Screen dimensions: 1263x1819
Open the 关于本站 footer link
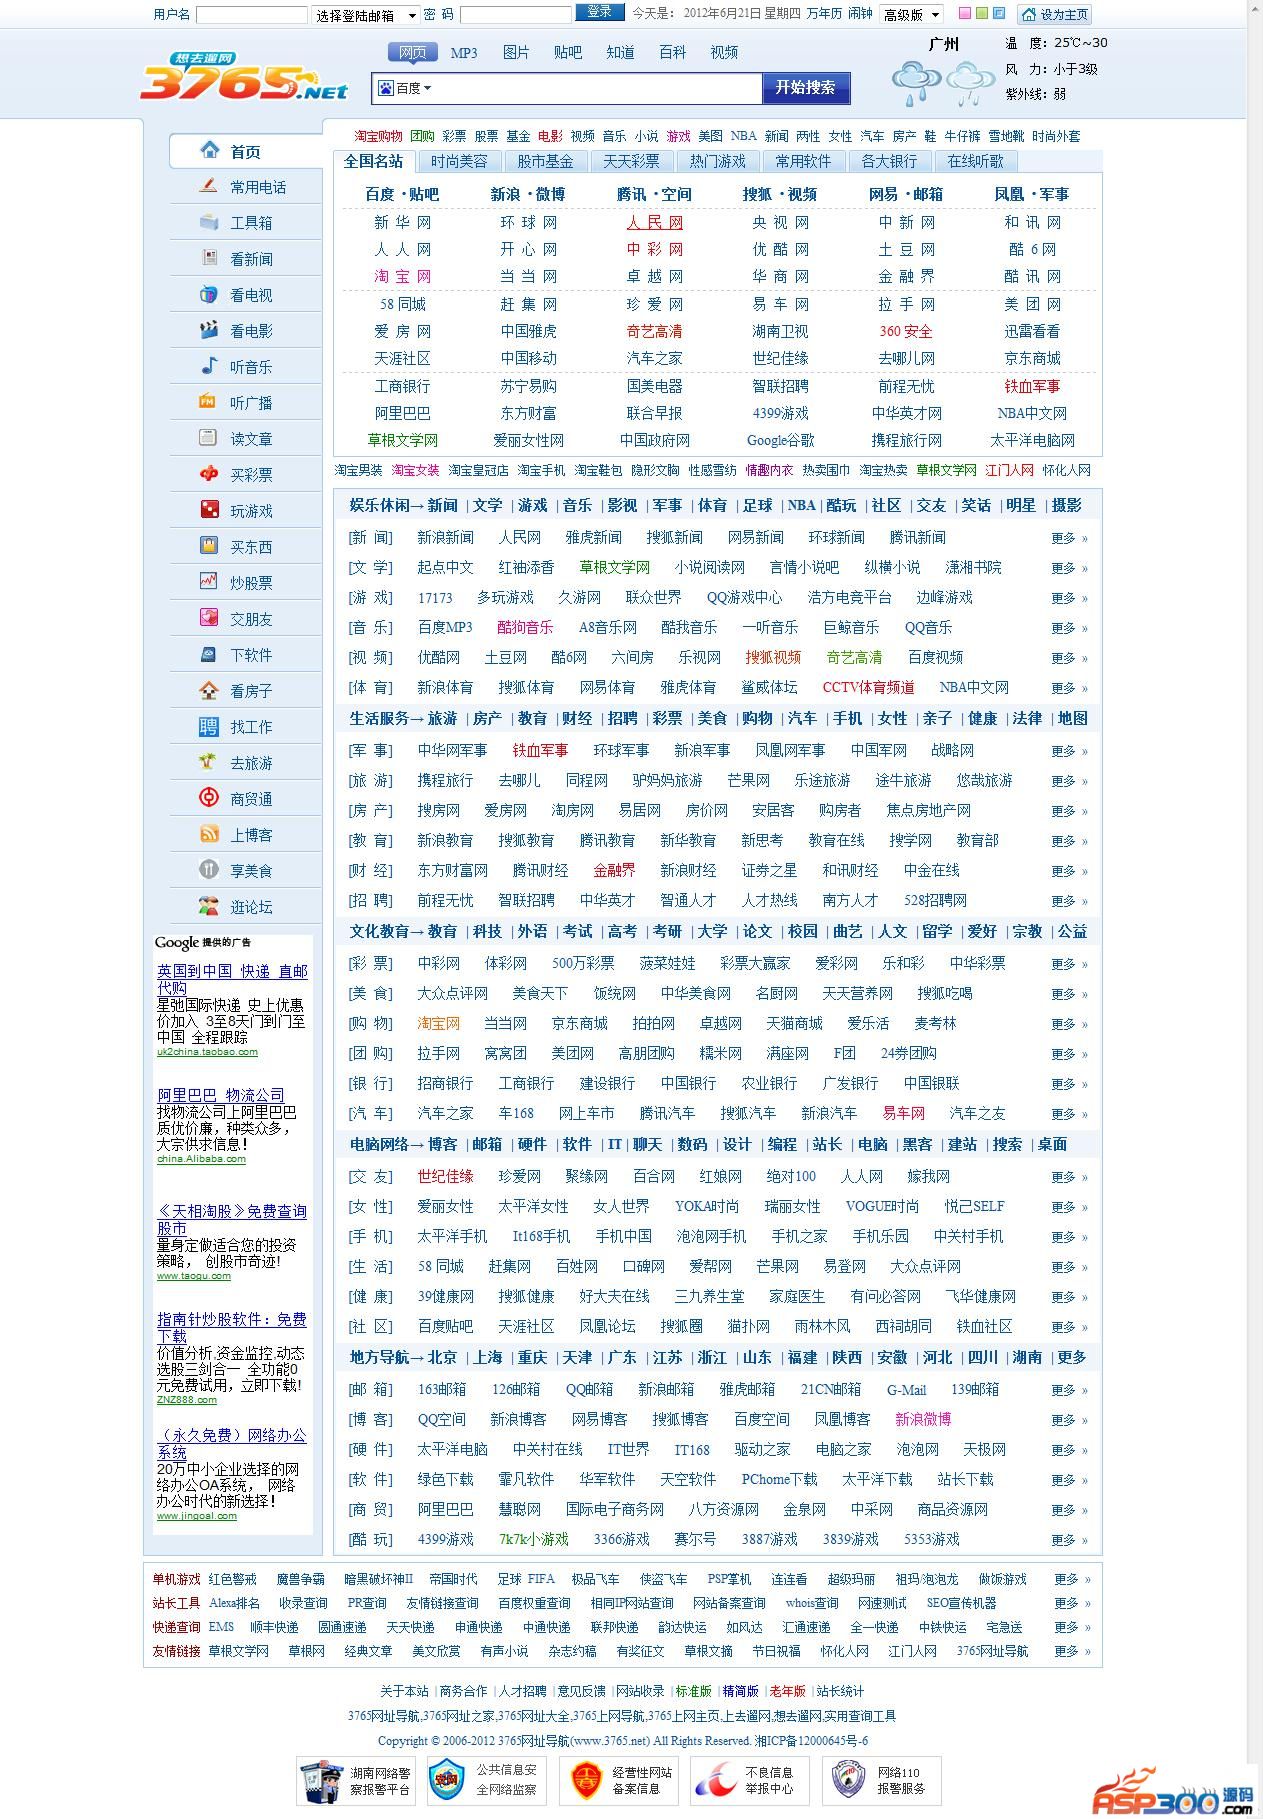(404, 1691)
